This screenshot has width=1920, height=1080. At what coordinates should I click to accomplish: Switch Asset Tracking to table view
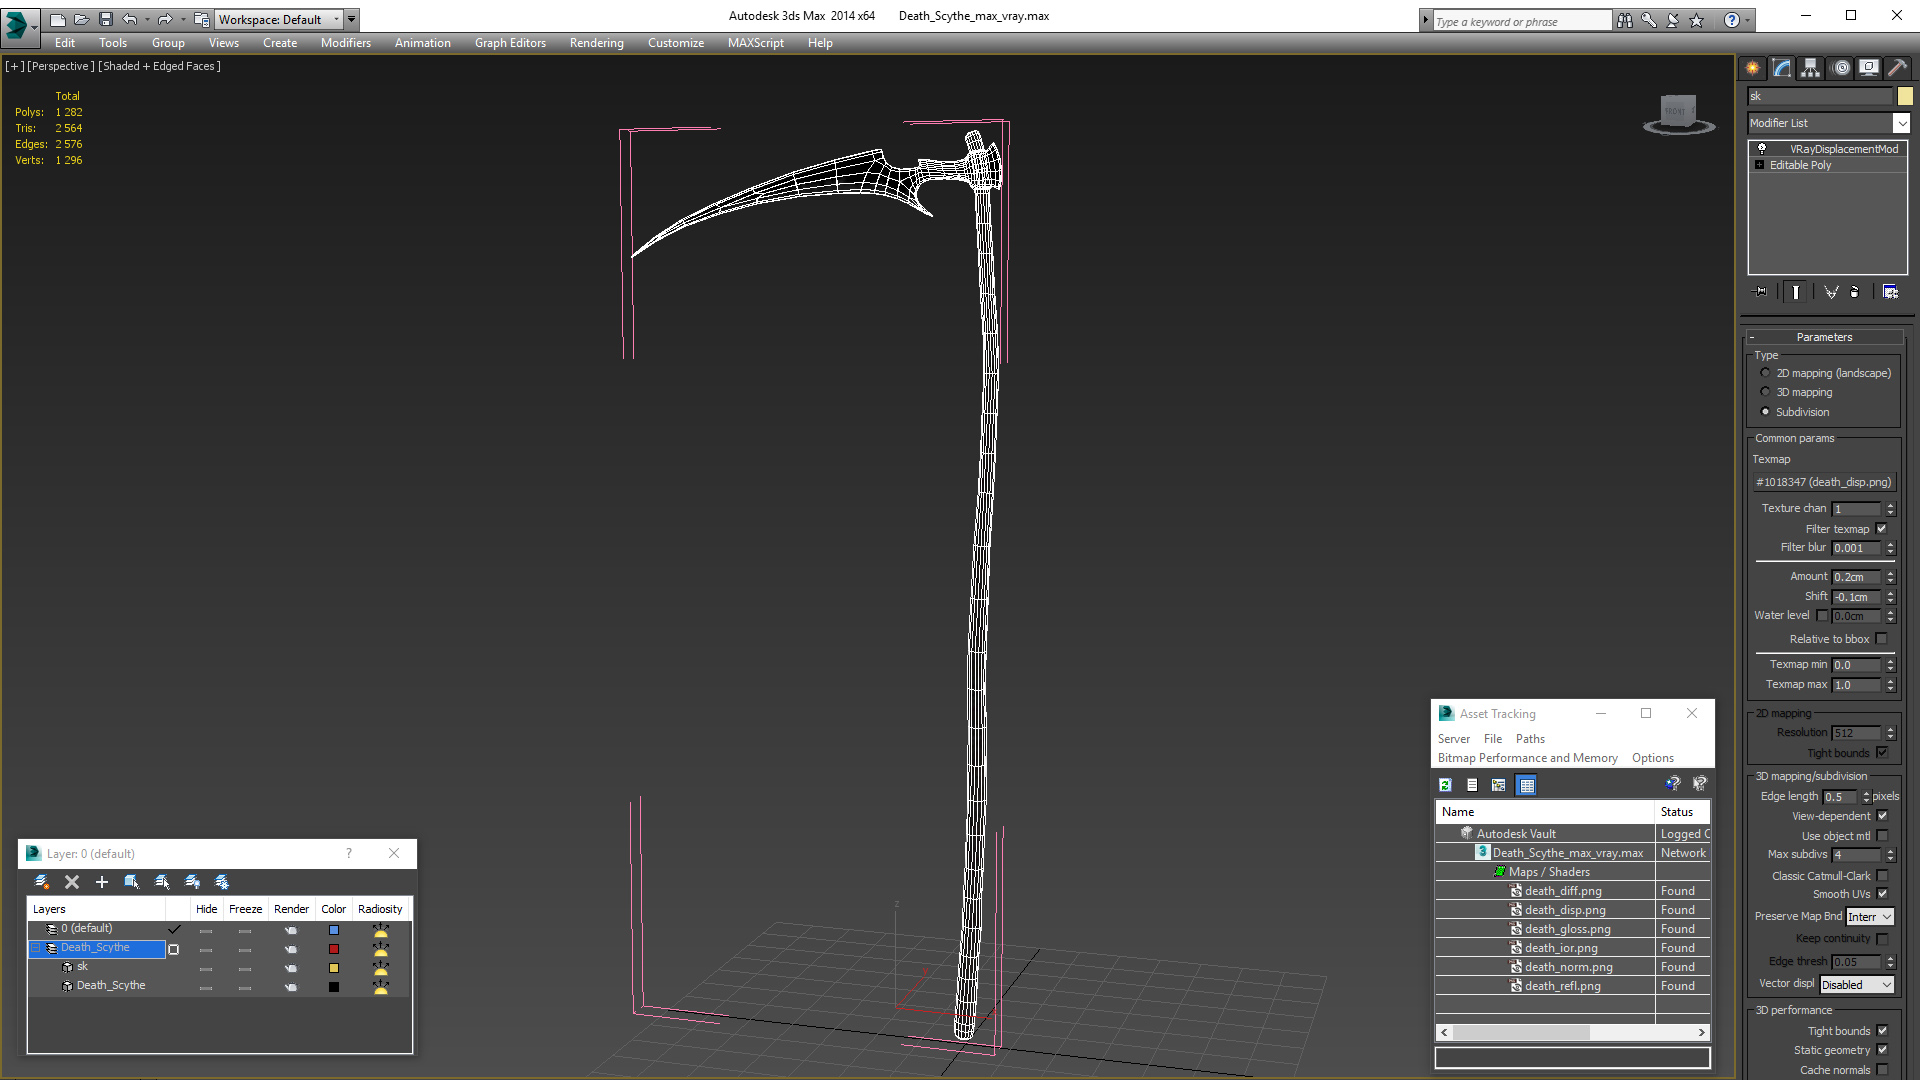[x=1526, y=785]
